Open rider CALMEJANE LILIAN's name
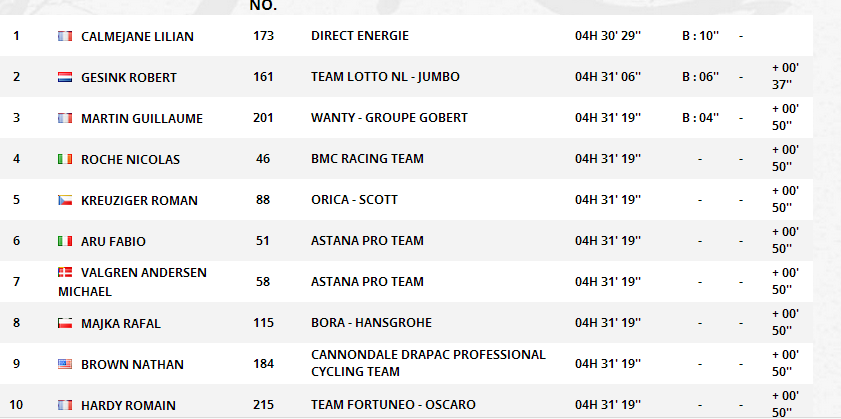Screen dimensions: 841x419 tap(137, 36)
